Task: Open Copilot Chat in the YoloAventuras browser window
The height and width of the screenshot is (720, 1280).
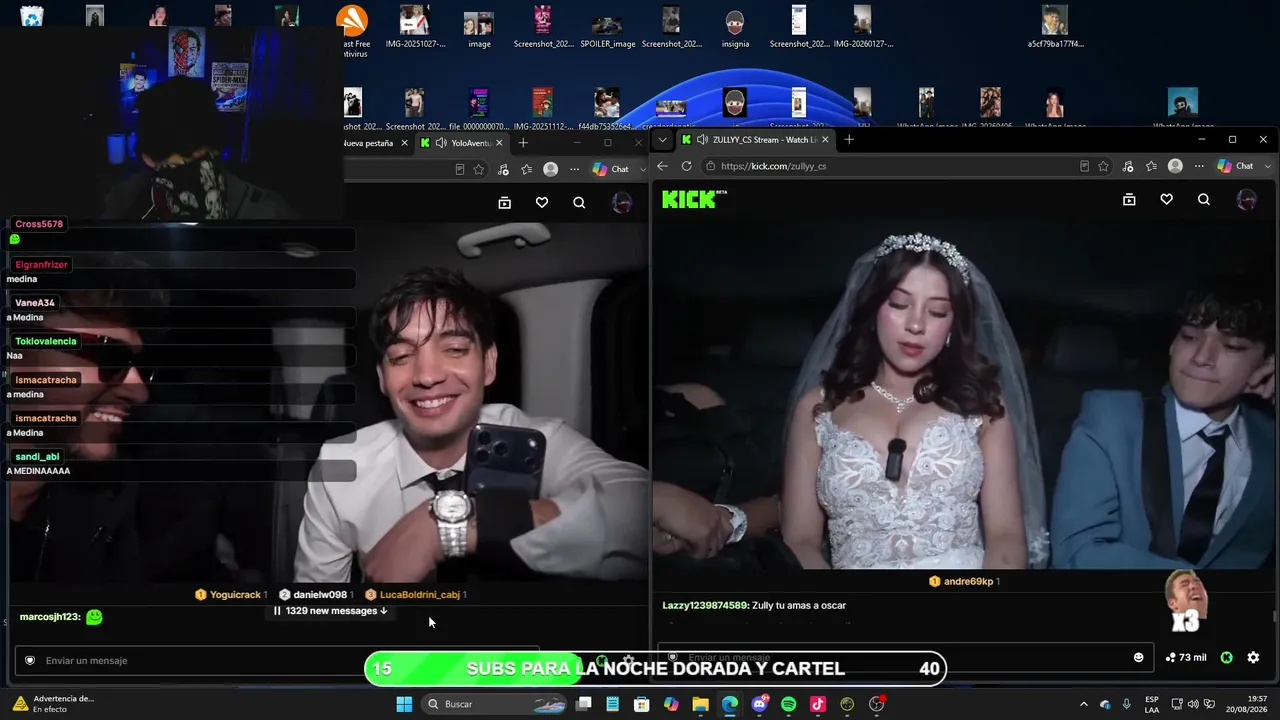Action: 611,169
